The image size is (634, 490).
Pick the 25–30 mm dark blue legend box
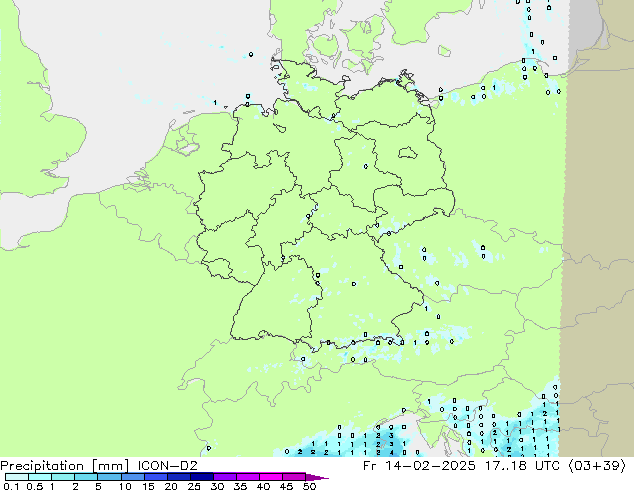point(201,477)
